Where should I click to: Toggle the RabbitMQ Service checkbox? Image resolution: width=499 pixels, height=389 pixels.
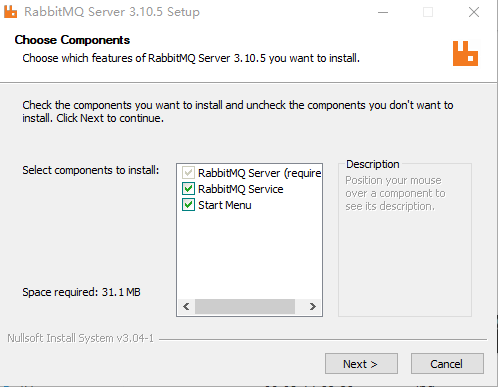pos(188,189)
